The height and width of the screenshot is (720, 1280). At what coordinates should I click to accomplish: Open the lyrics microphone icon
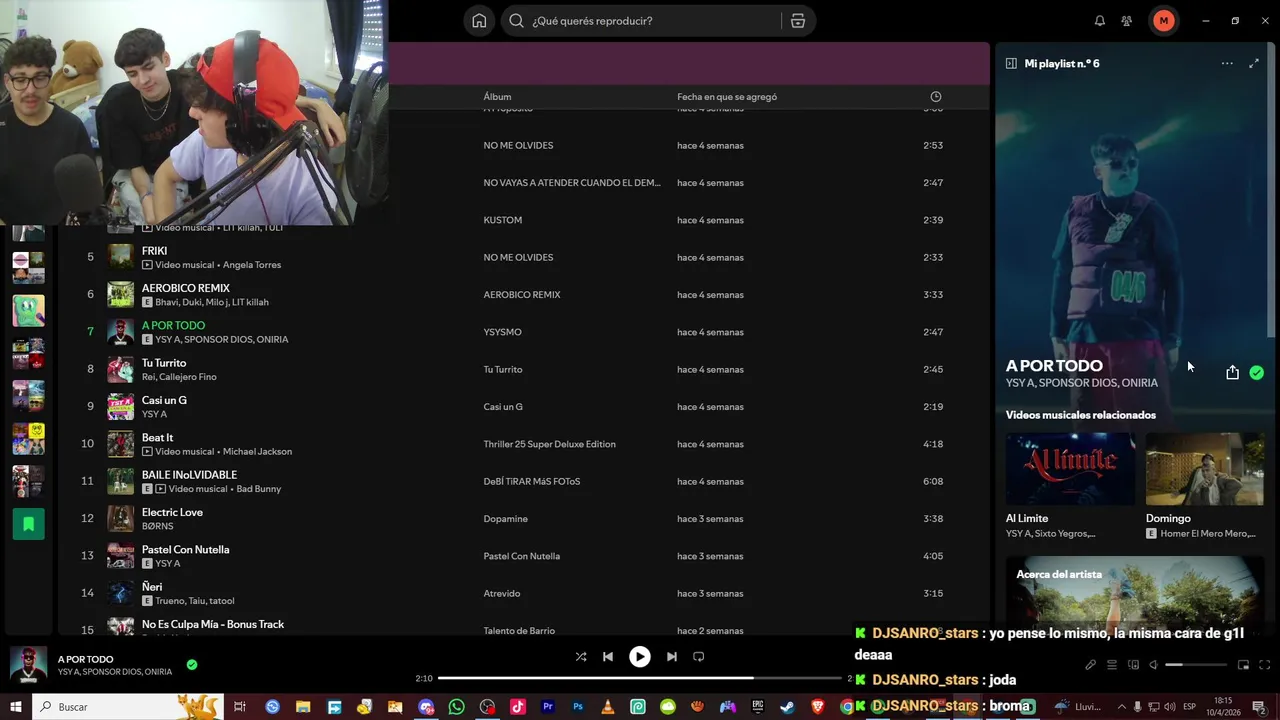1090,665
